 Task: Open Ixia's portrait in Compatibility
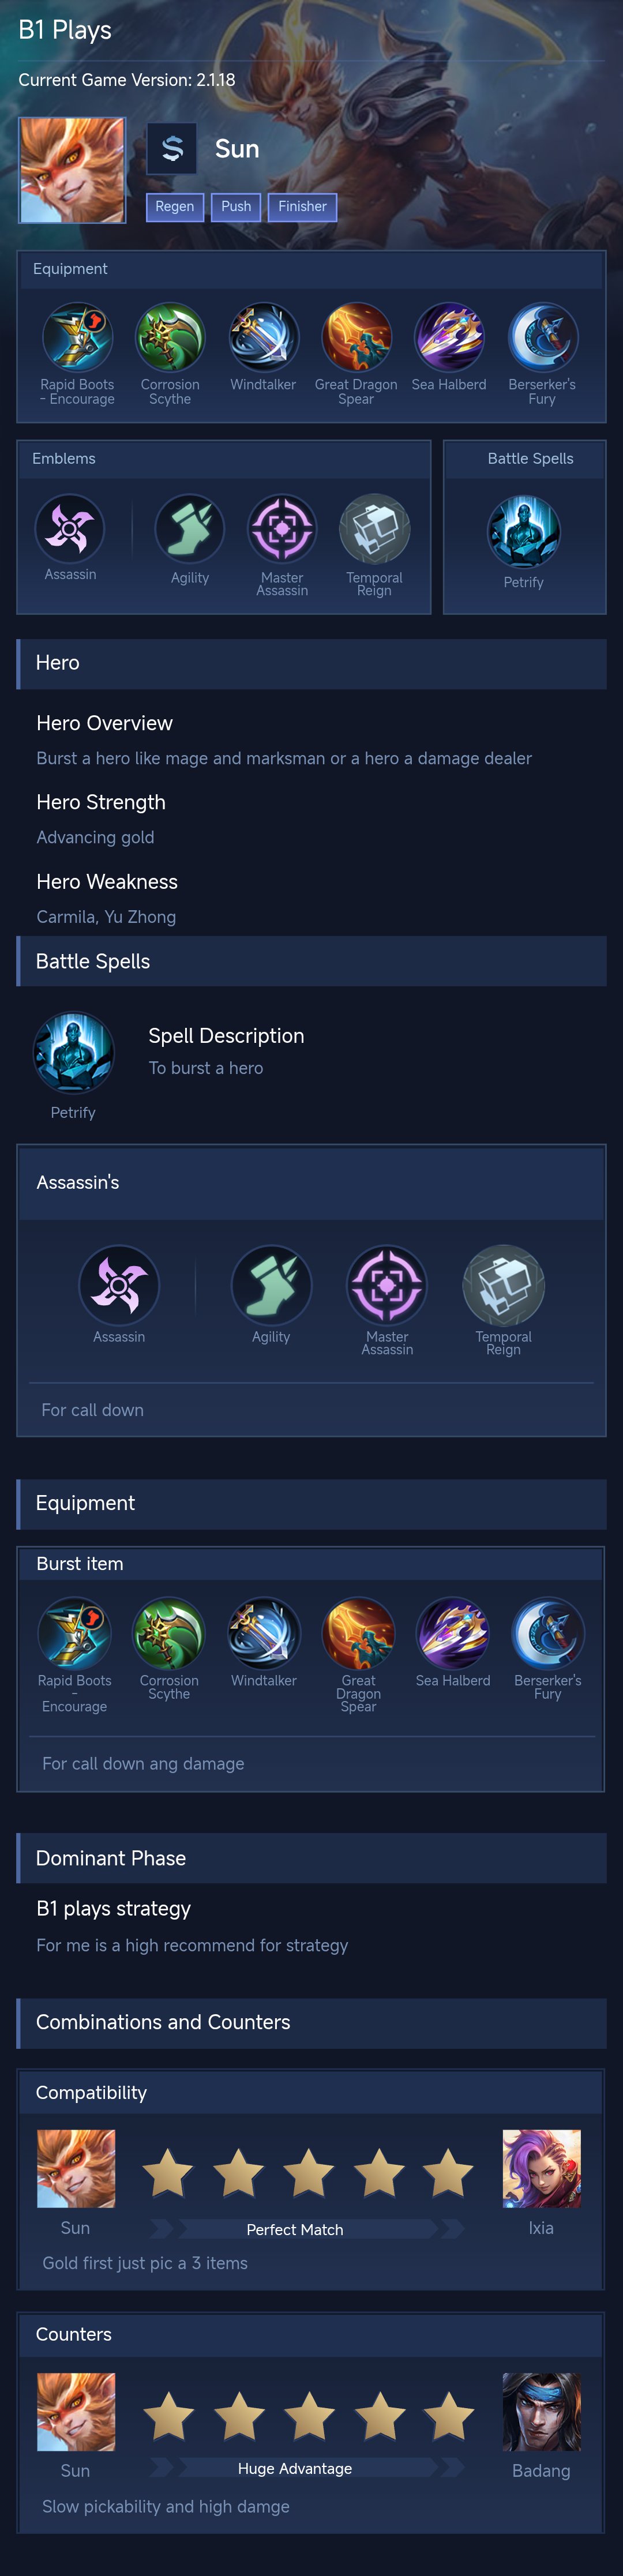click(x=541, y=2168)
